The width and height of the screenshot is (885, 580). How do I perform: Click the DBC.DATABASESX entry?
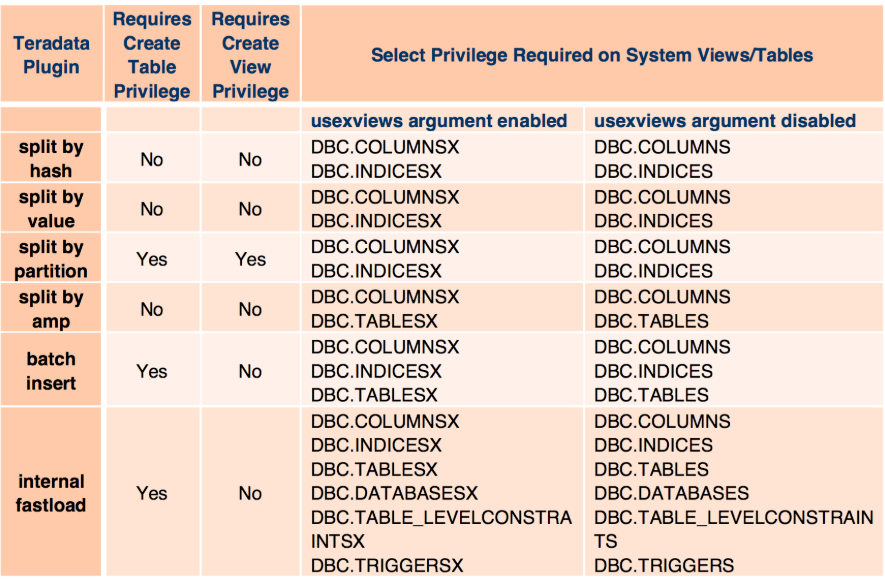[x=394, y=493]
